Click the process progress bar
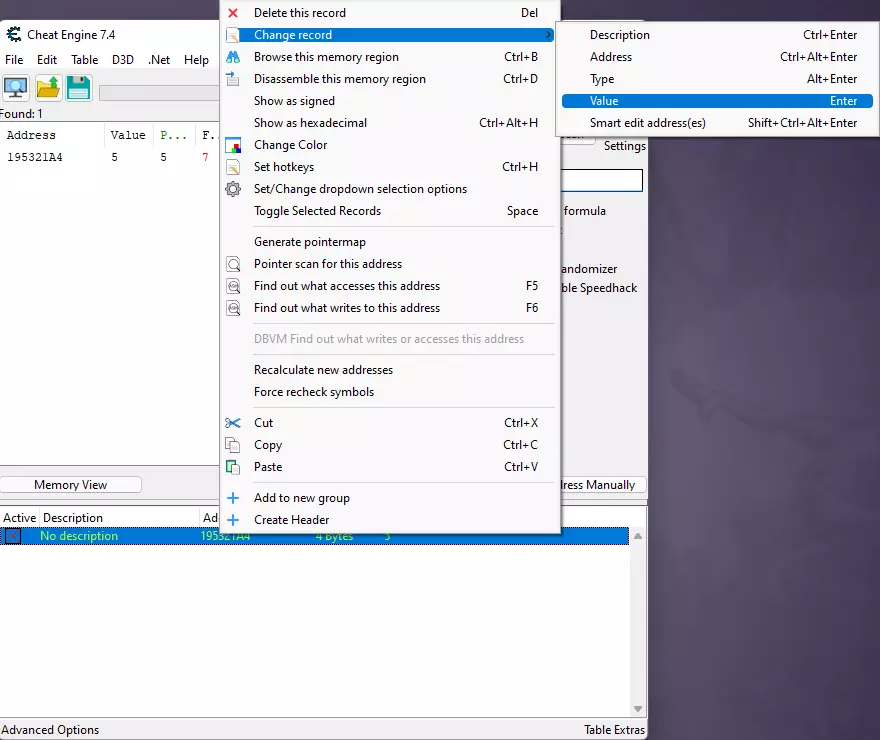880x740 pixels. (159, 93)
